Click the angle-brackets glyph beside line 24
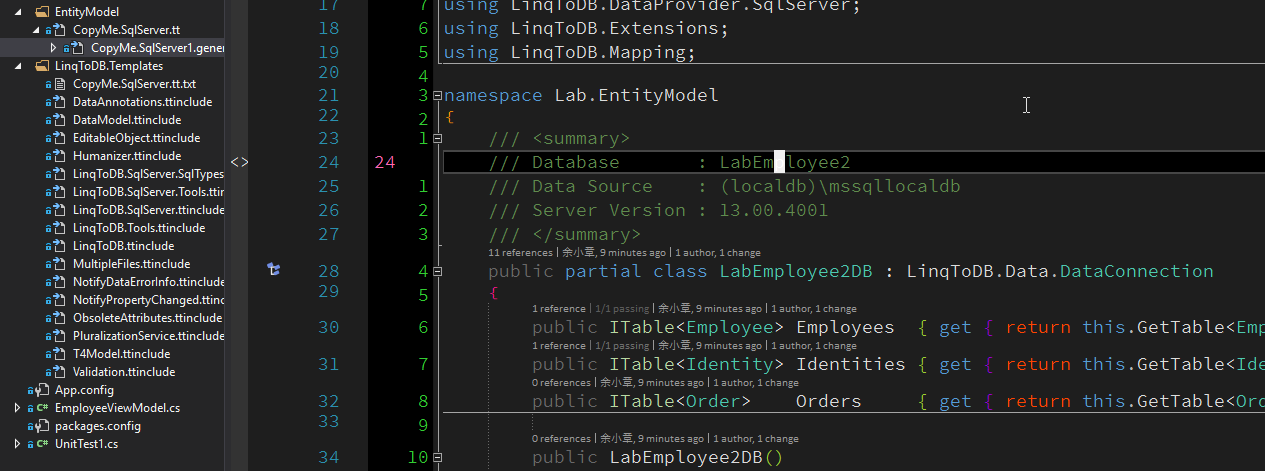1265x471 pixels. point(239,161)
